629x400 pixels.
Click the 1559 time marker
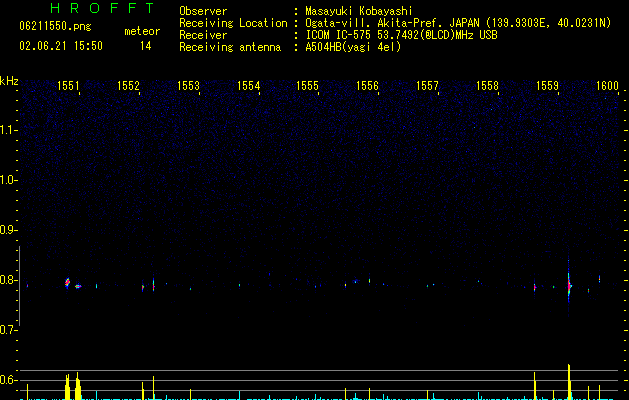pos(547,86)
